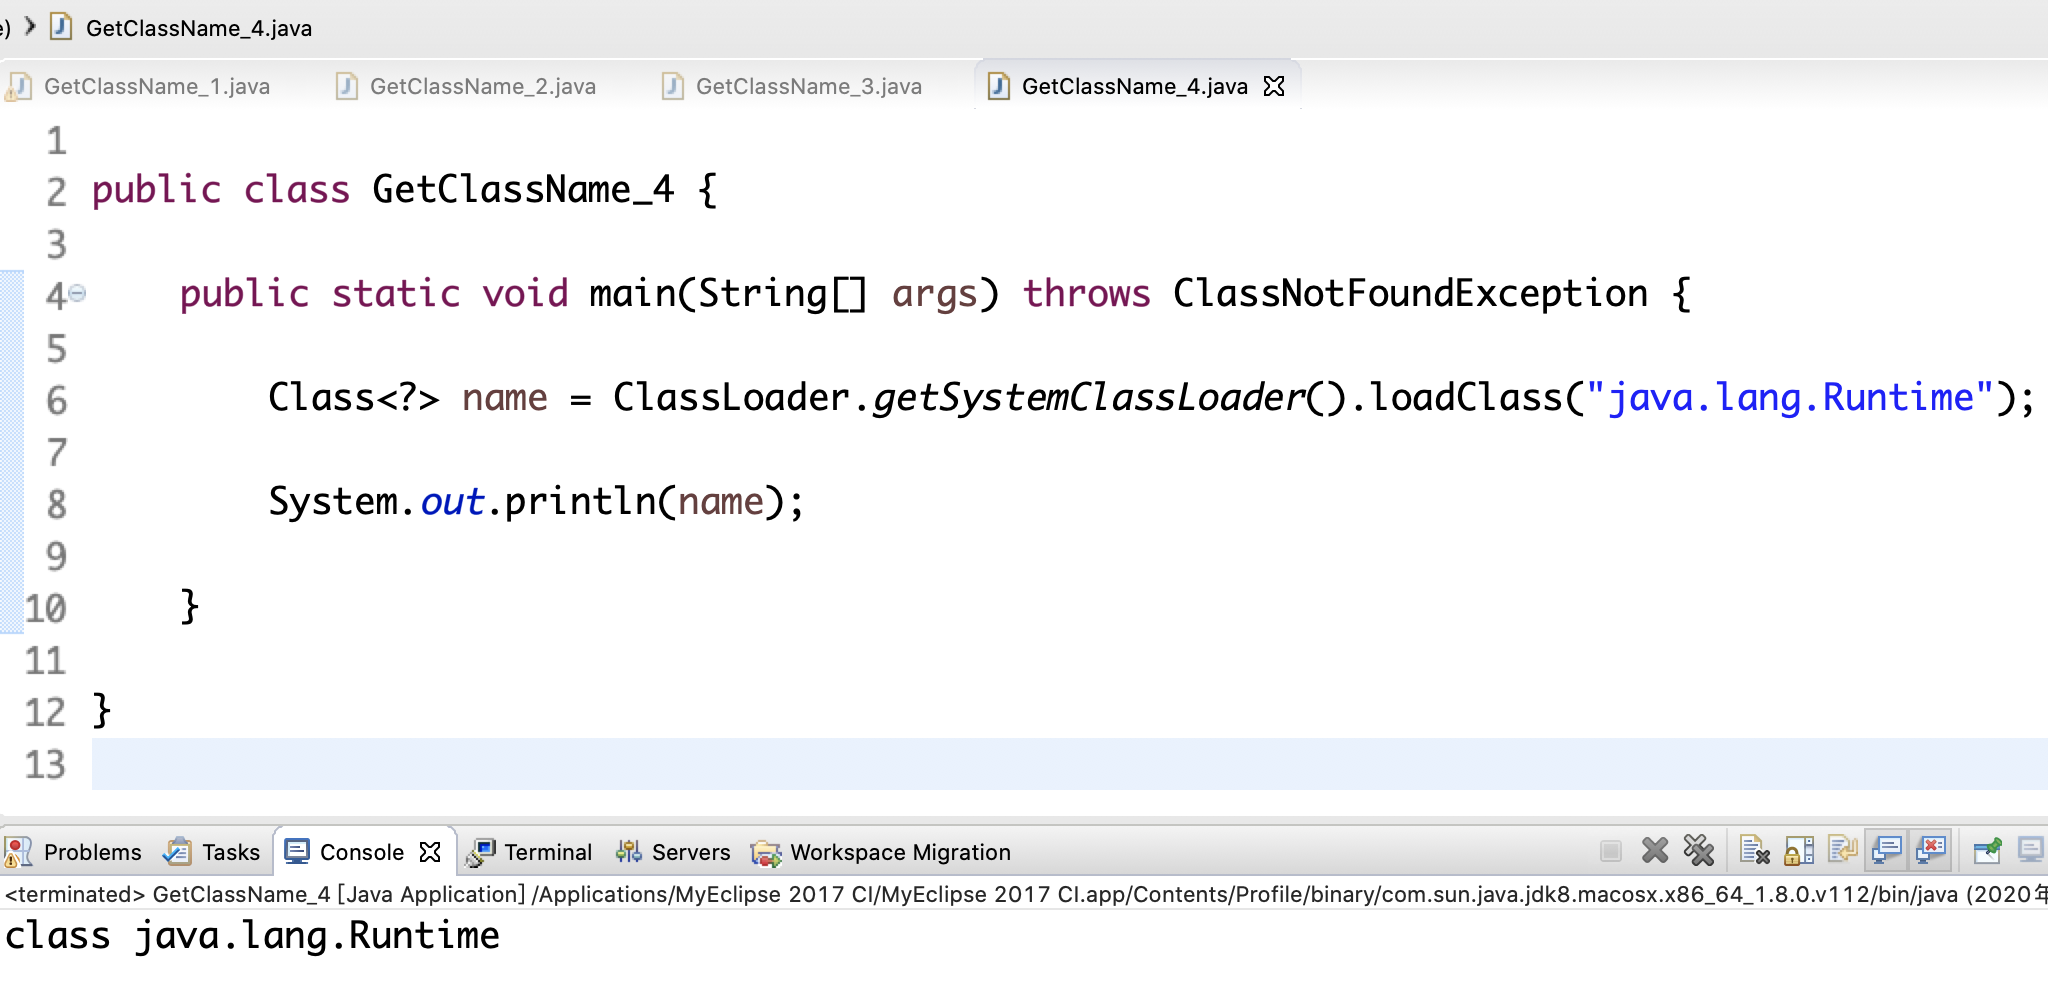Pin the console with the green pushpin
Image resolution: width=2048 pixels, height=1000 pixels.
pos(1987,851)
